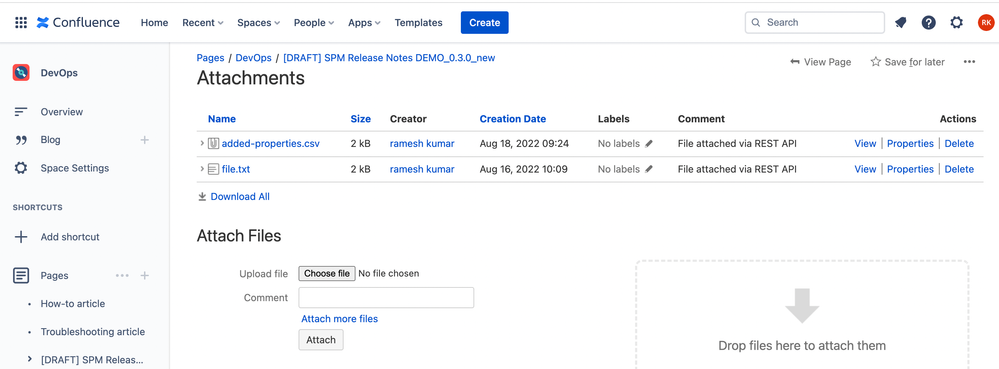The height and width of the screenshot is (369, 999).
Task: Open the Apps dropdown menu
Action: pos(364,22)
